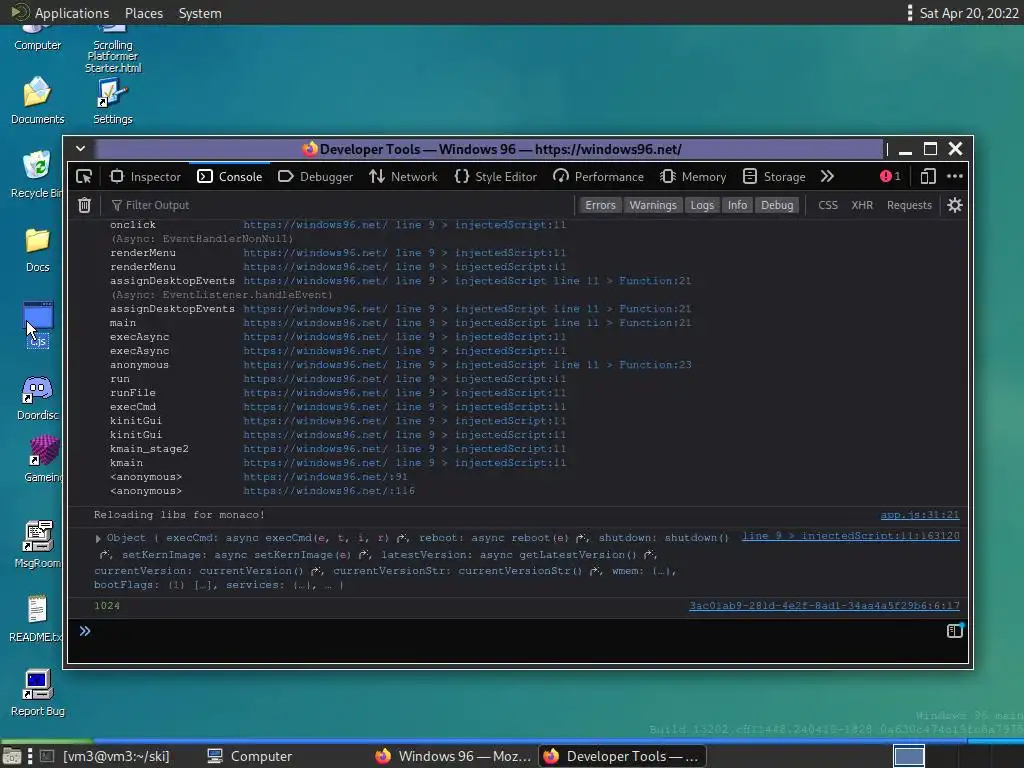Click the show desktop icon in bottom panel

(12, 756)
